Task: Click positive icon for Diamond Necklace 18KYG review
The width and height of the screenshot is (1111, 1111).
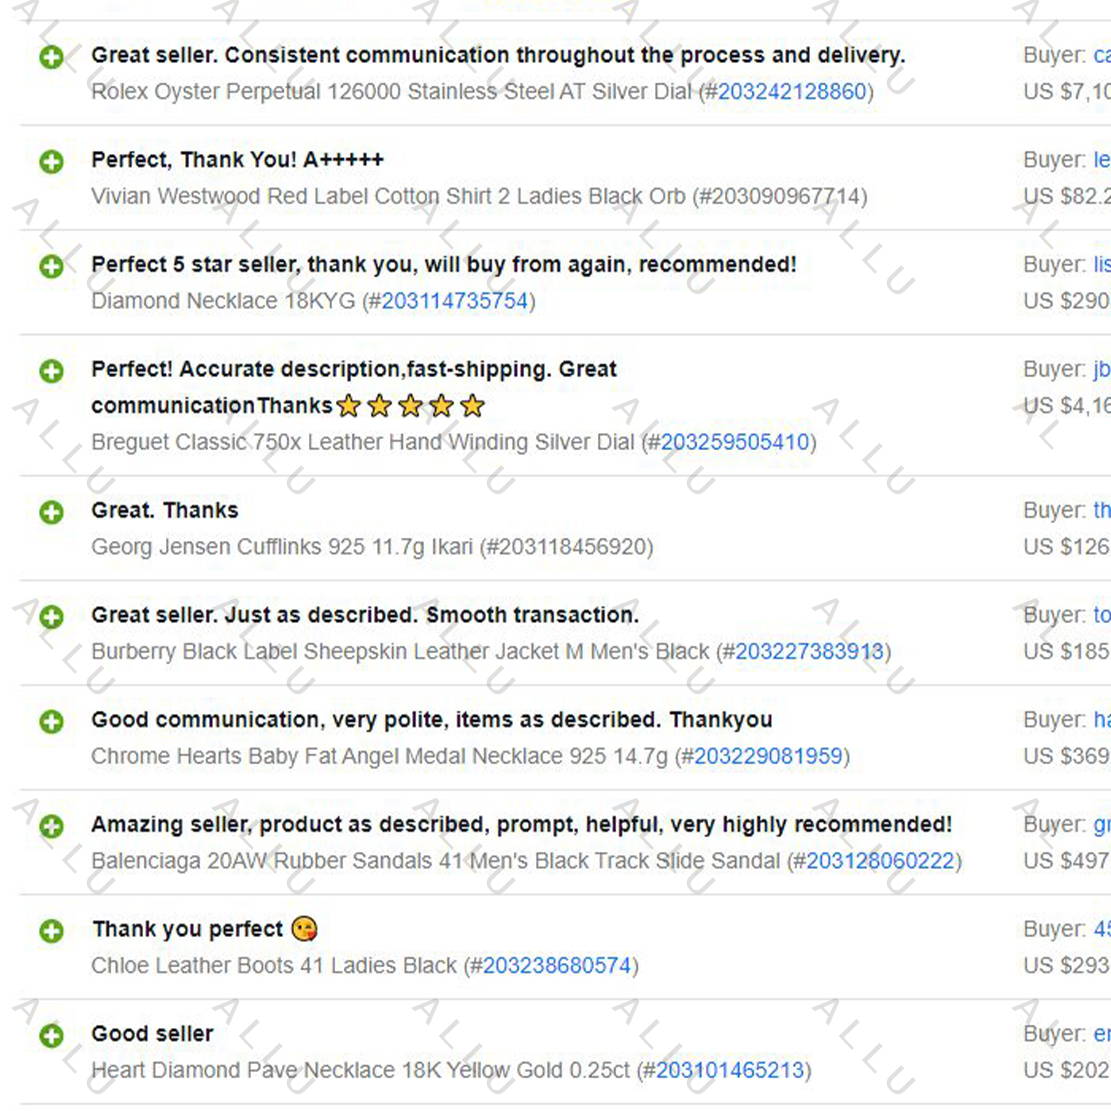Action: click(x=51, y=266)
